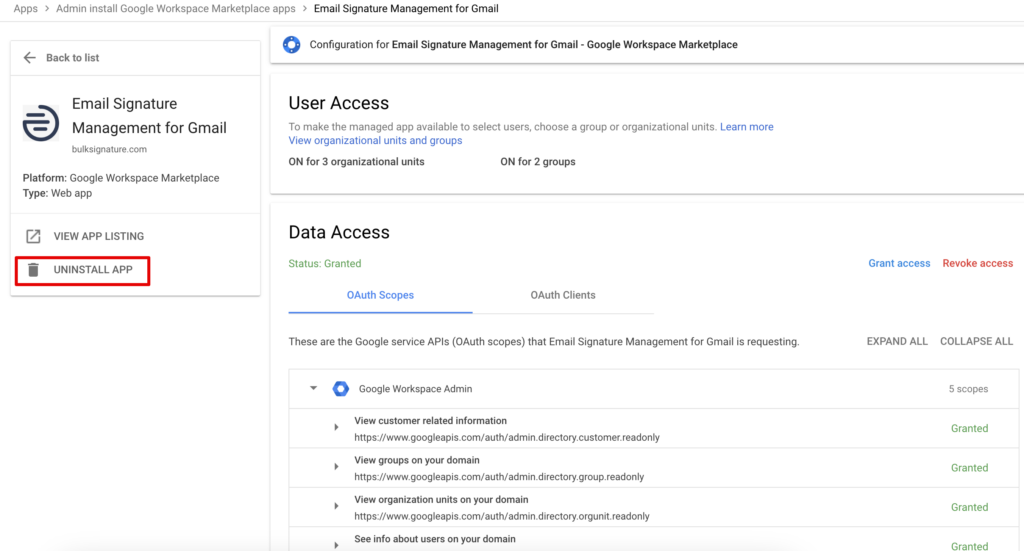Expand the View groups on your domain scope
1024x551 pixels.
pos(336,467)
